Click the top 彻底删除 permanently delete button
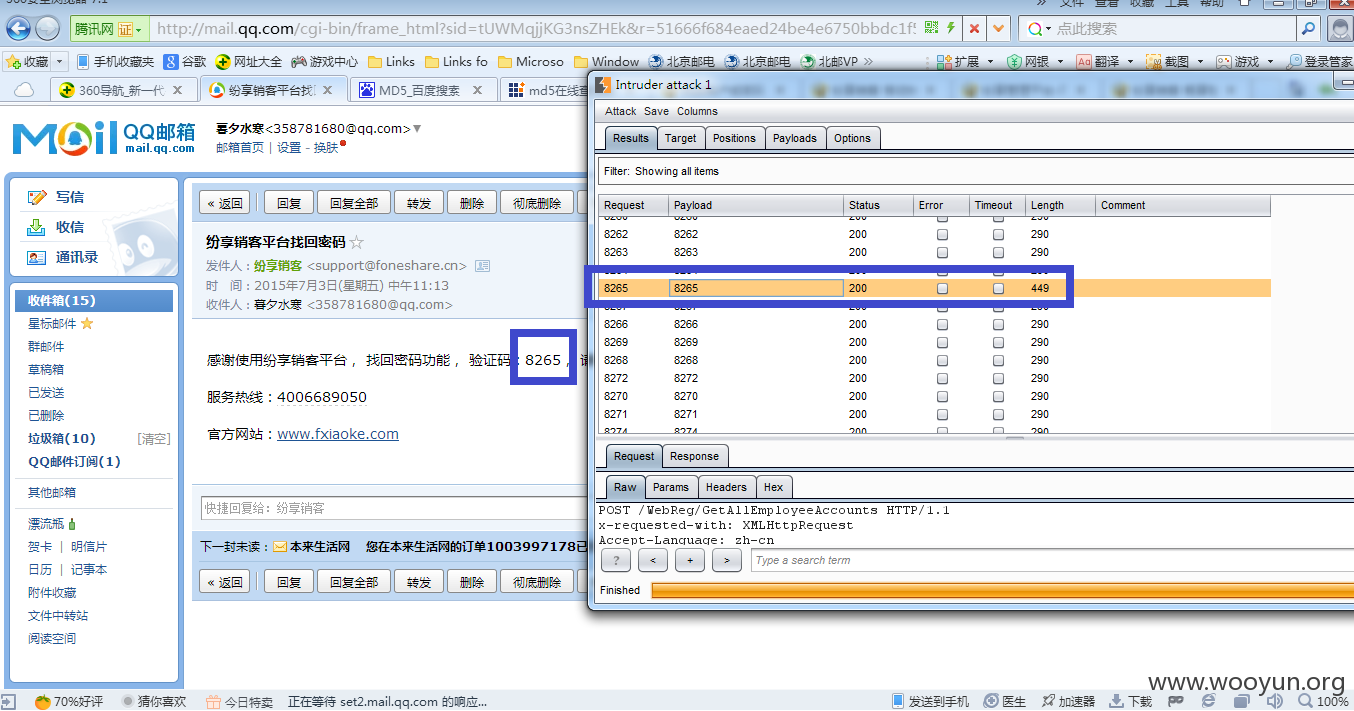This screenshot has height=711, width=1354. click(x=537, y=203)
